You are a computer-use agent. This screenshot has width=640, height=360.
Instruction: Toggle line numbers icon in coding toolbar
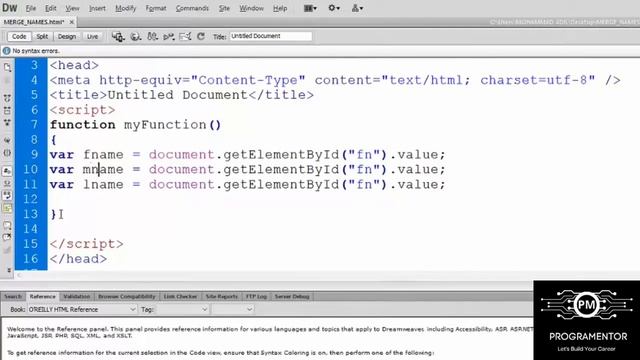7,171
